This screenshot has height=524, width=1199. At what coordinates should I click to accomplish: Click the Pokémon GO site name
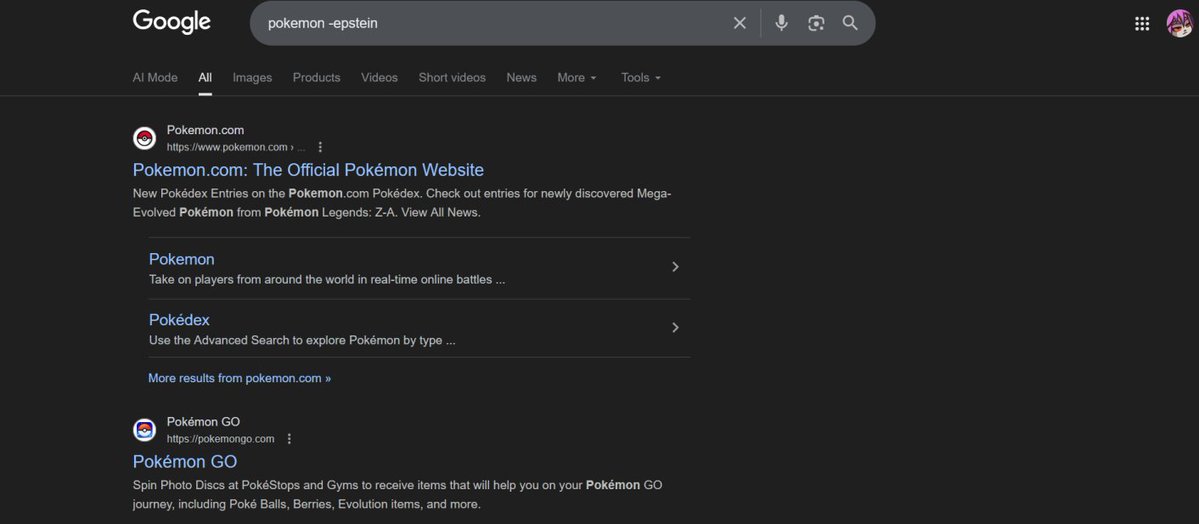203,421
